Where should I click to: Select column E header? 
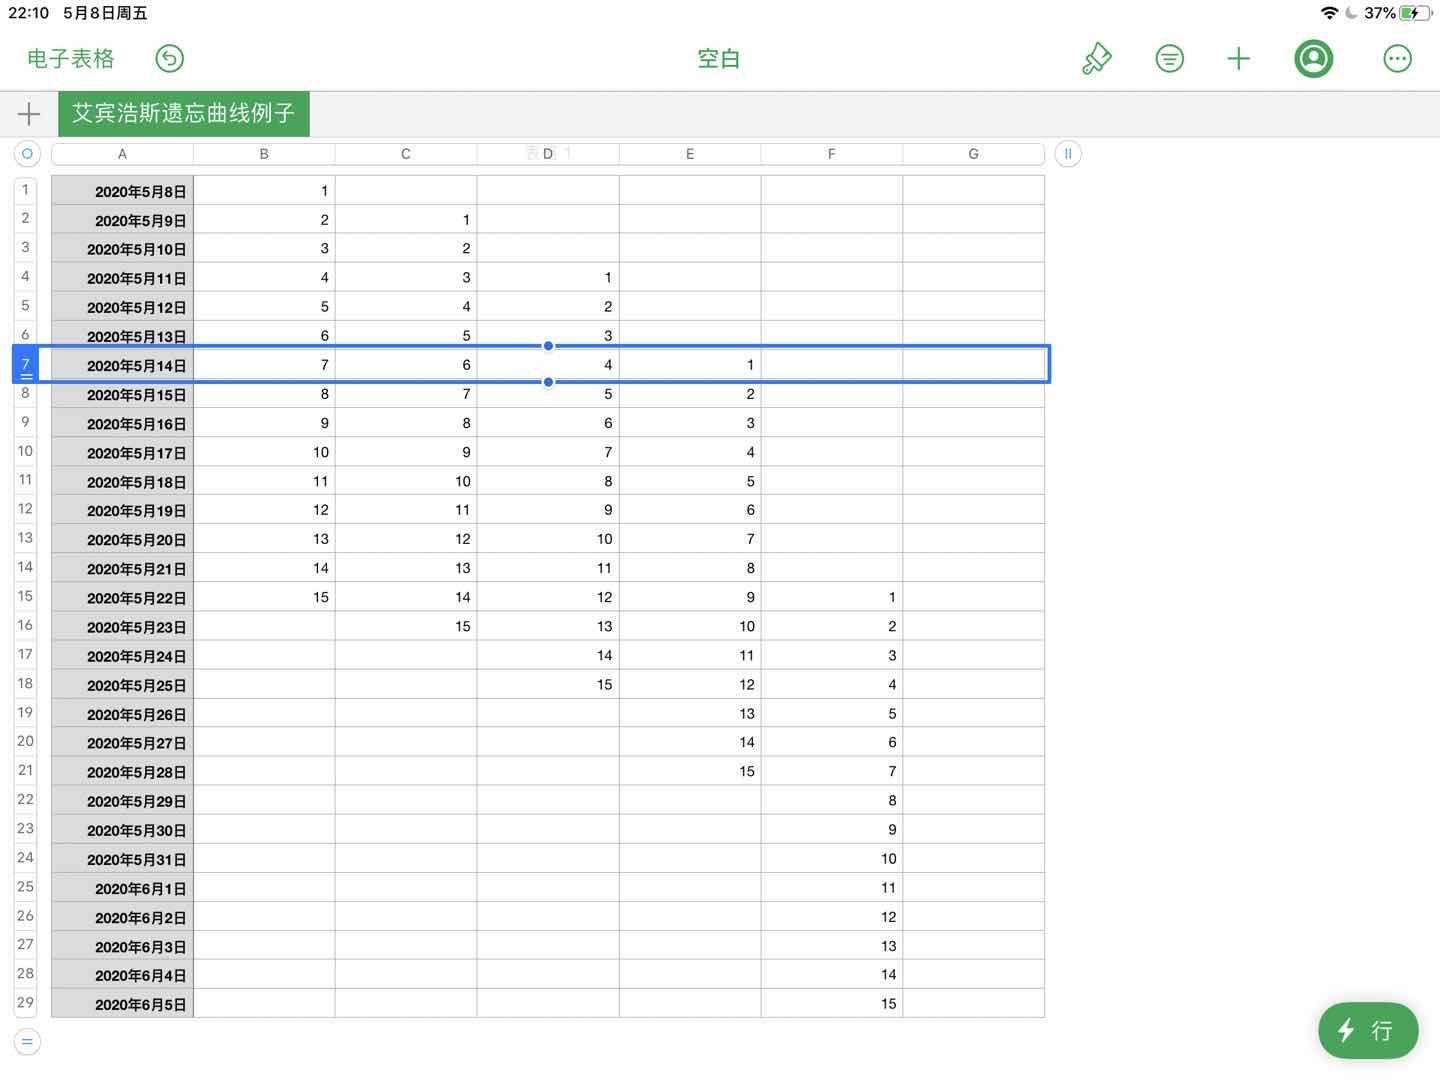click(x=690, y=154)
